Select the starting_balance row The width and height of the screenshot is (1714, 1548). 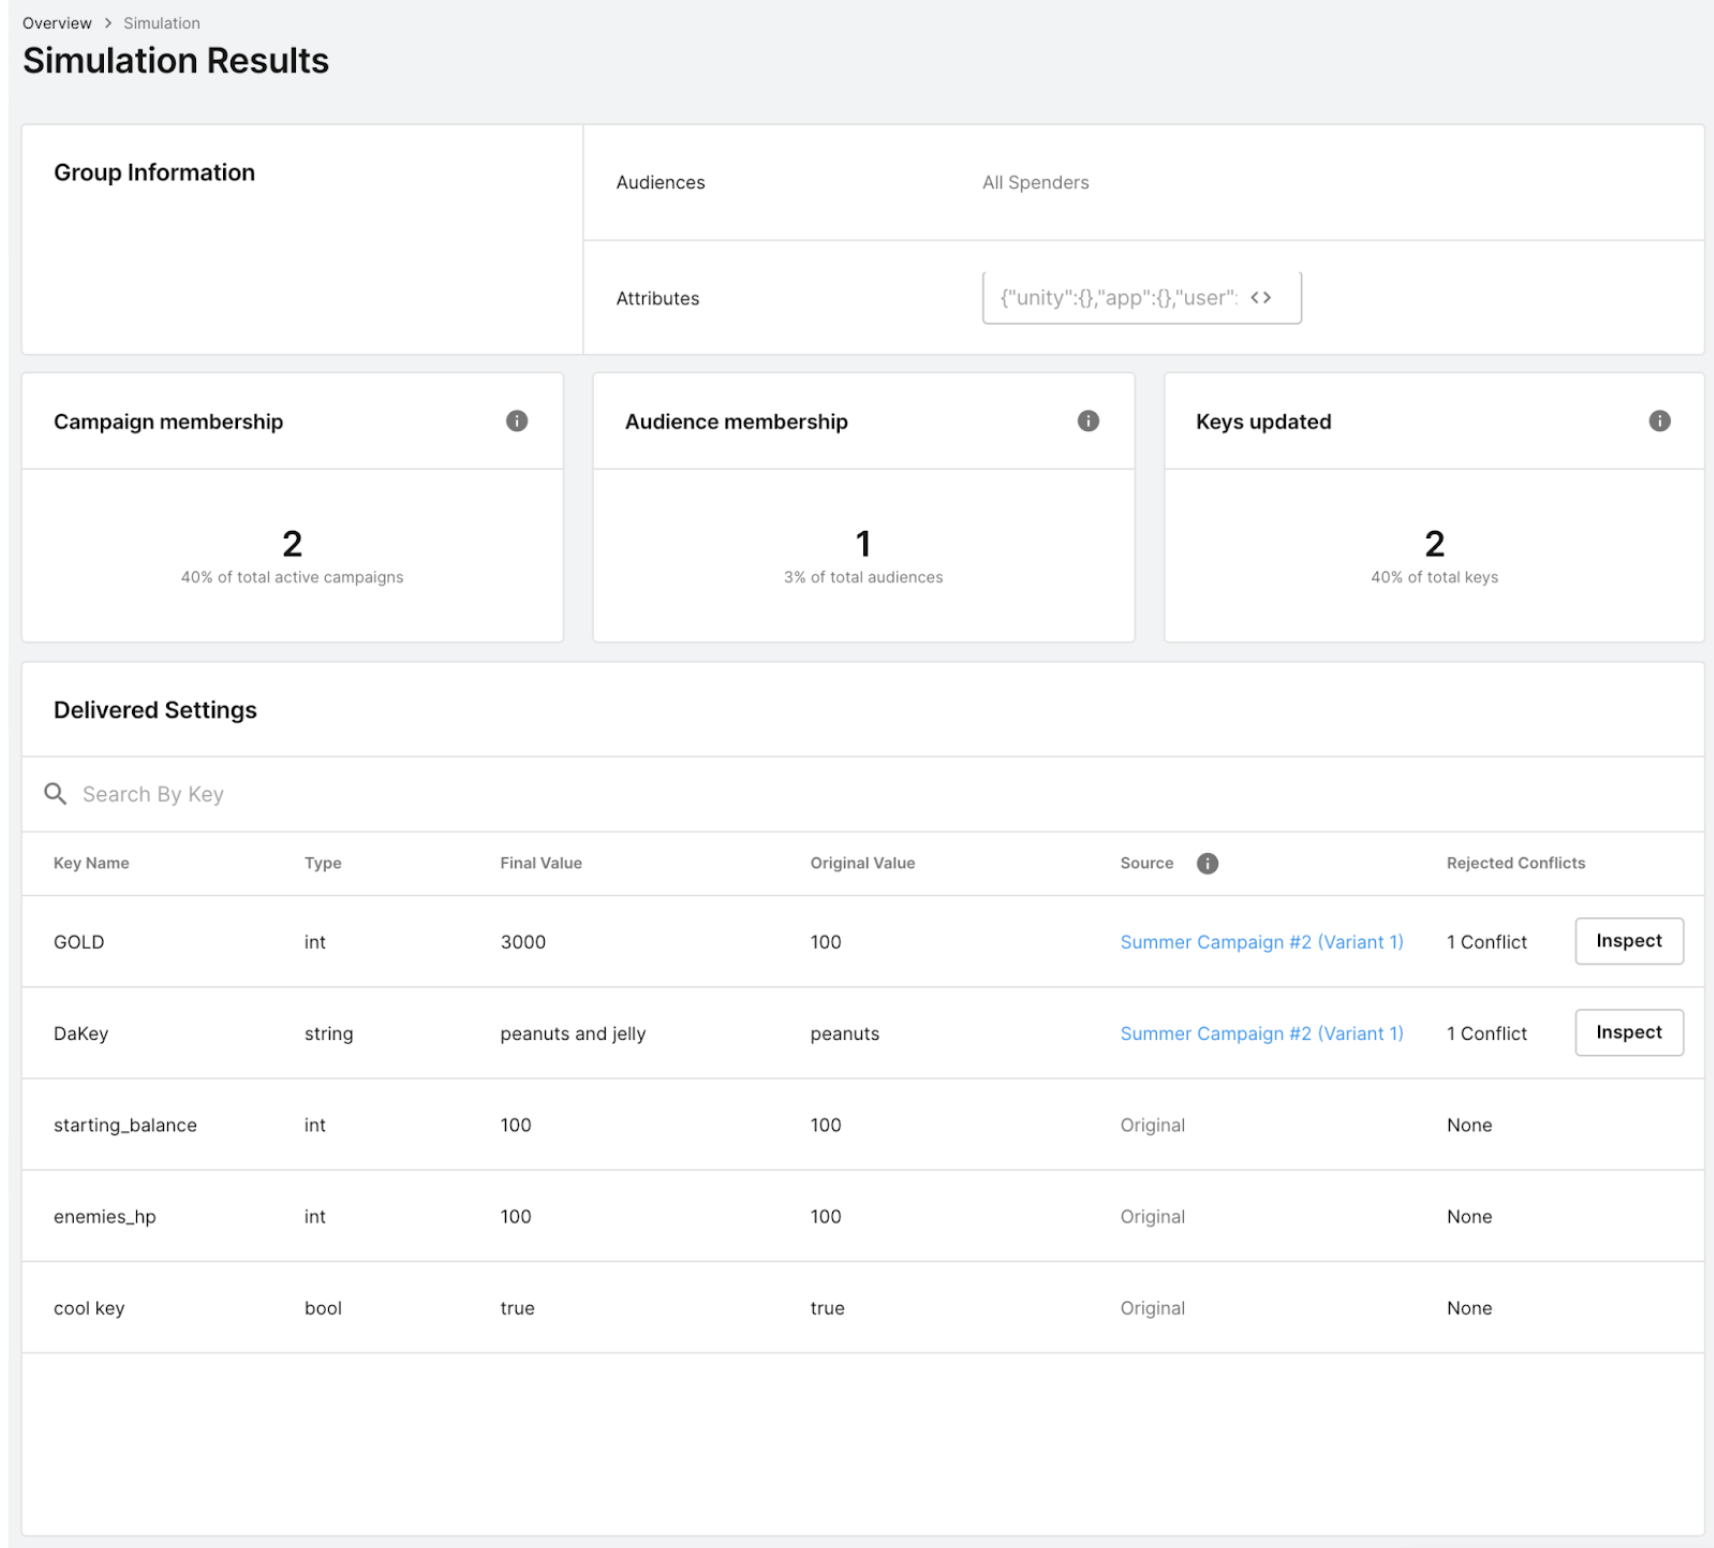(125, 1125)
